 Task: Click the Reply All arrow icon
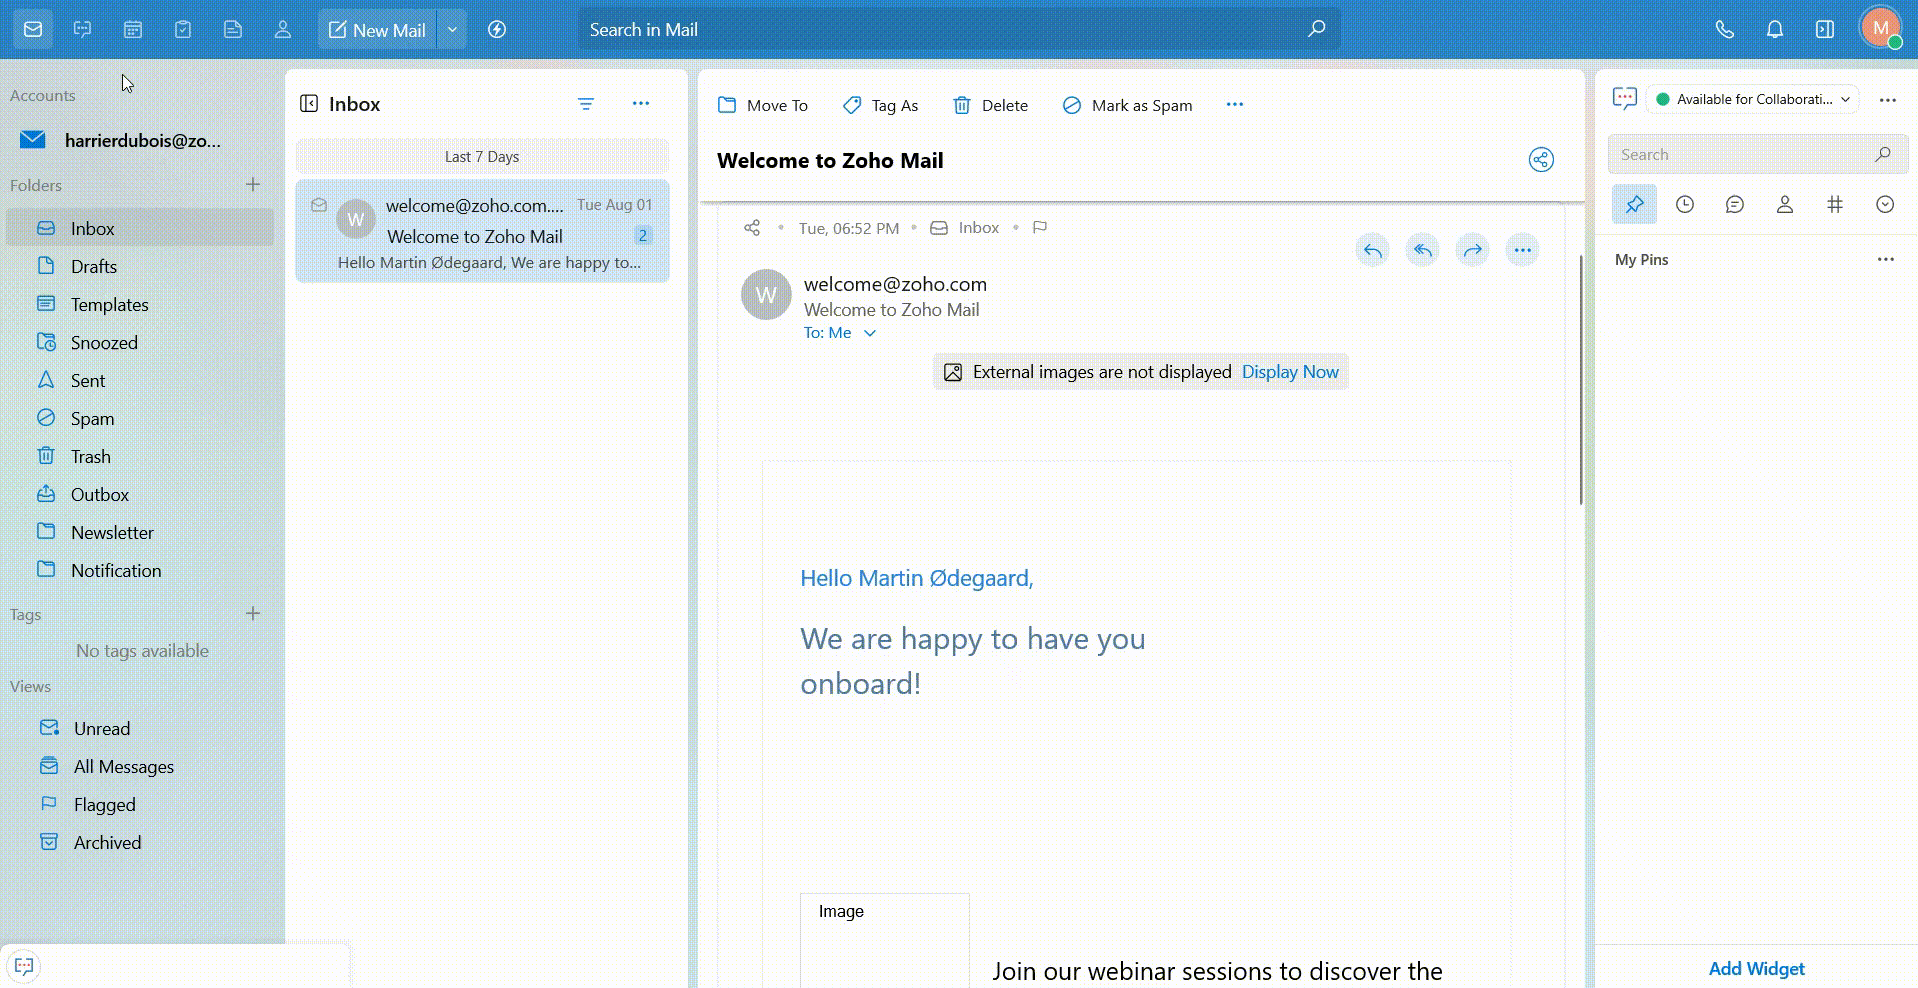pos(1422,250)
